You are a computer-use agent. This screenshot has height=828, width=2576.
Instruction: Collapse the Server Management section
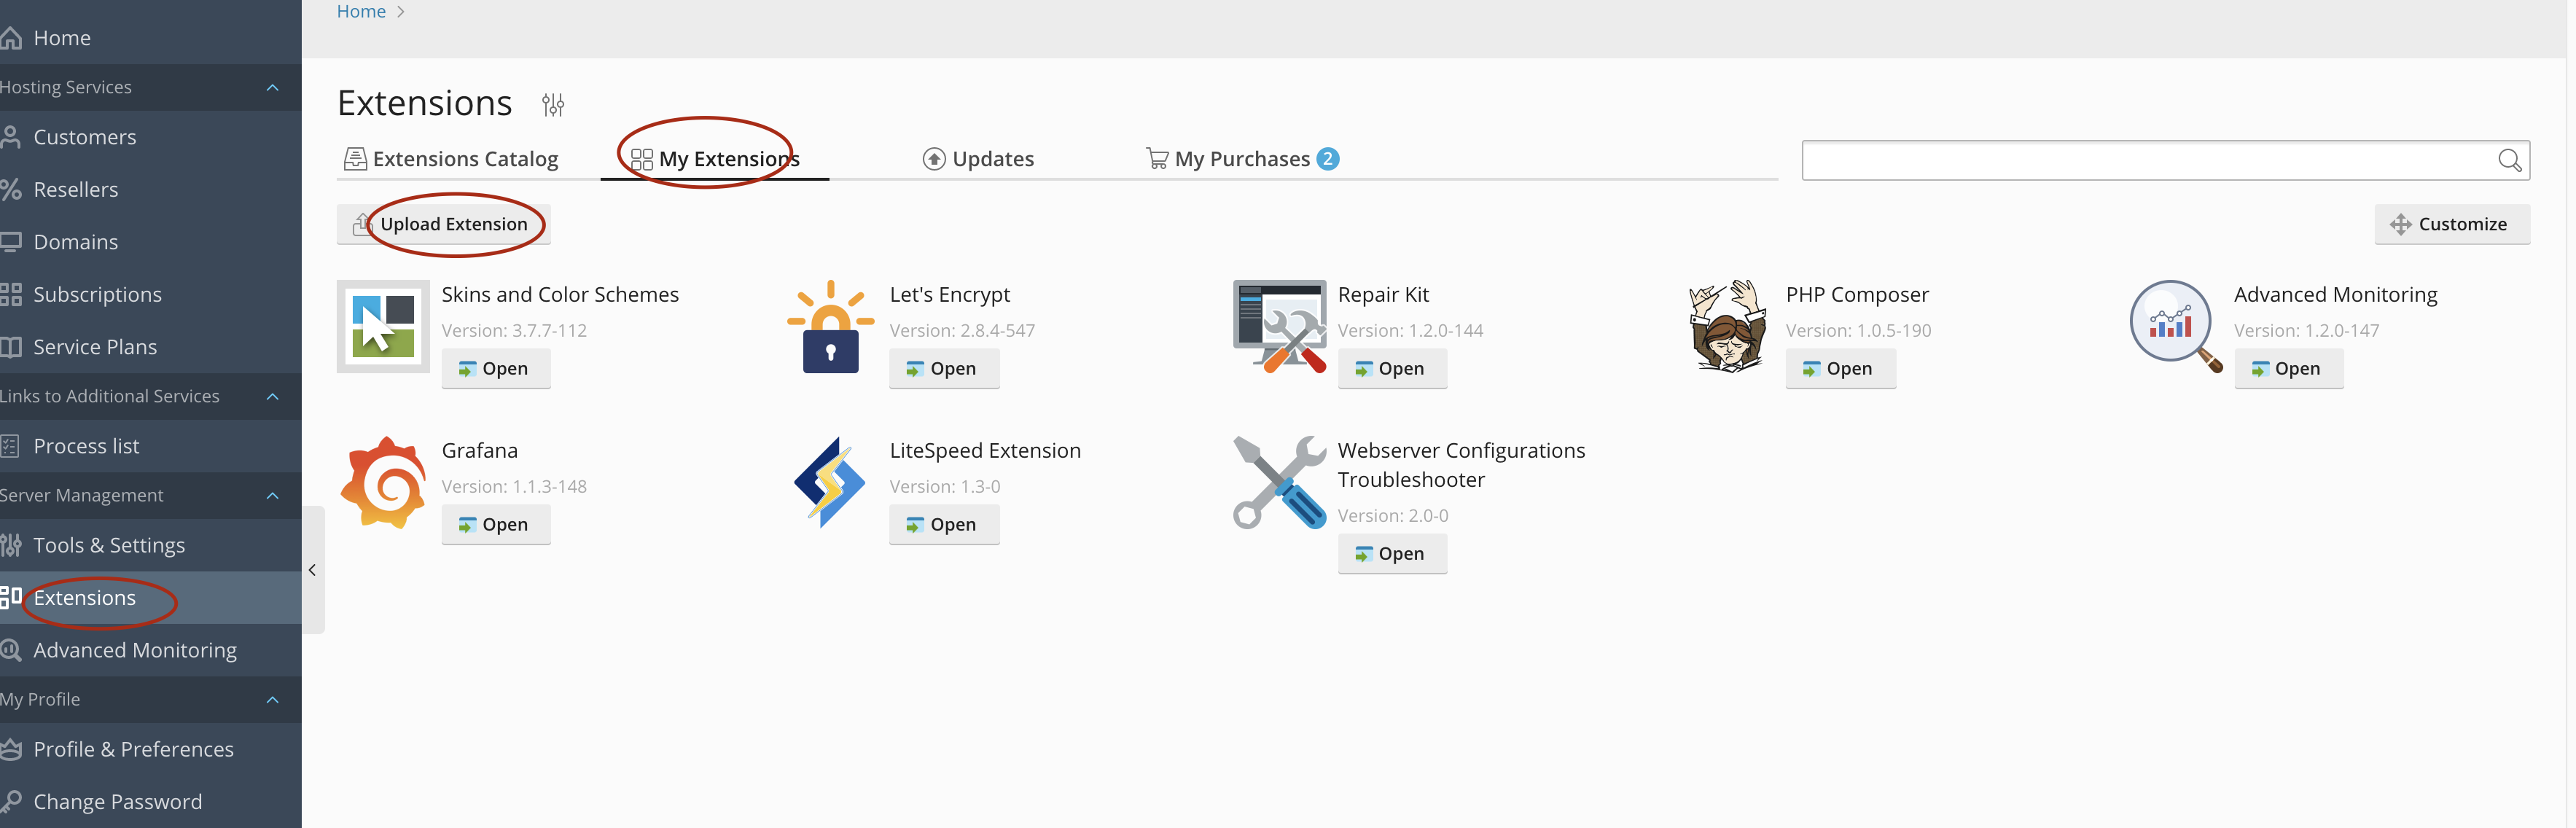(272, 496)
